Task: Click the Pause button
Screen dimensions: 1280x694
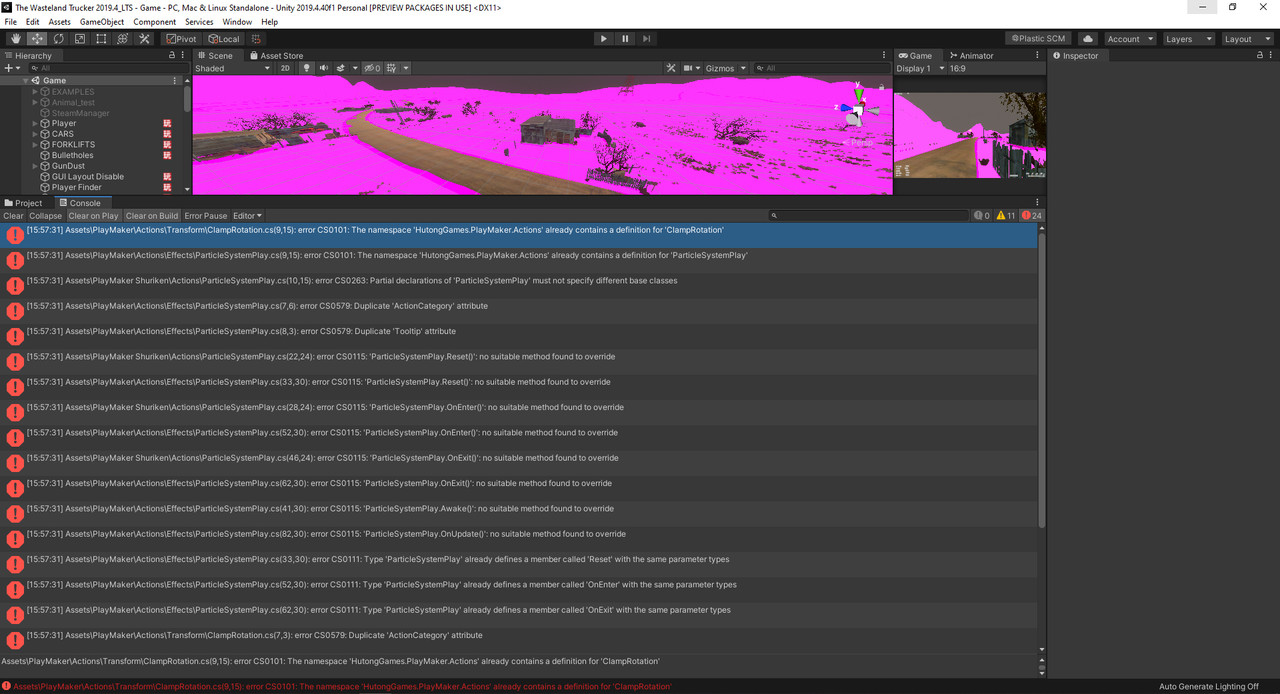Action: (625, 39)
